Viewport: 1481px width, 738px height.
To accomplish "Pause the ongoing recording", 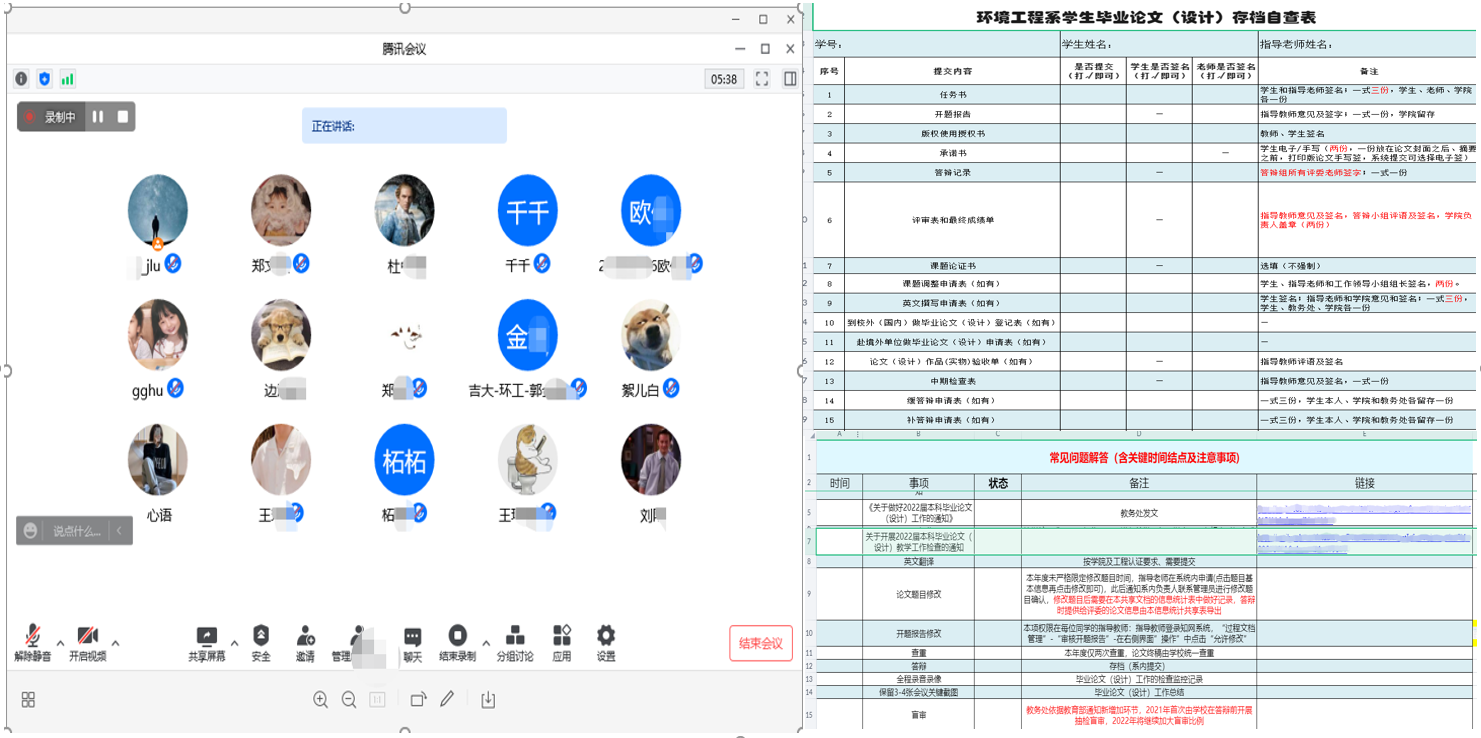I will pyautogui.click(x=98, y=117).
